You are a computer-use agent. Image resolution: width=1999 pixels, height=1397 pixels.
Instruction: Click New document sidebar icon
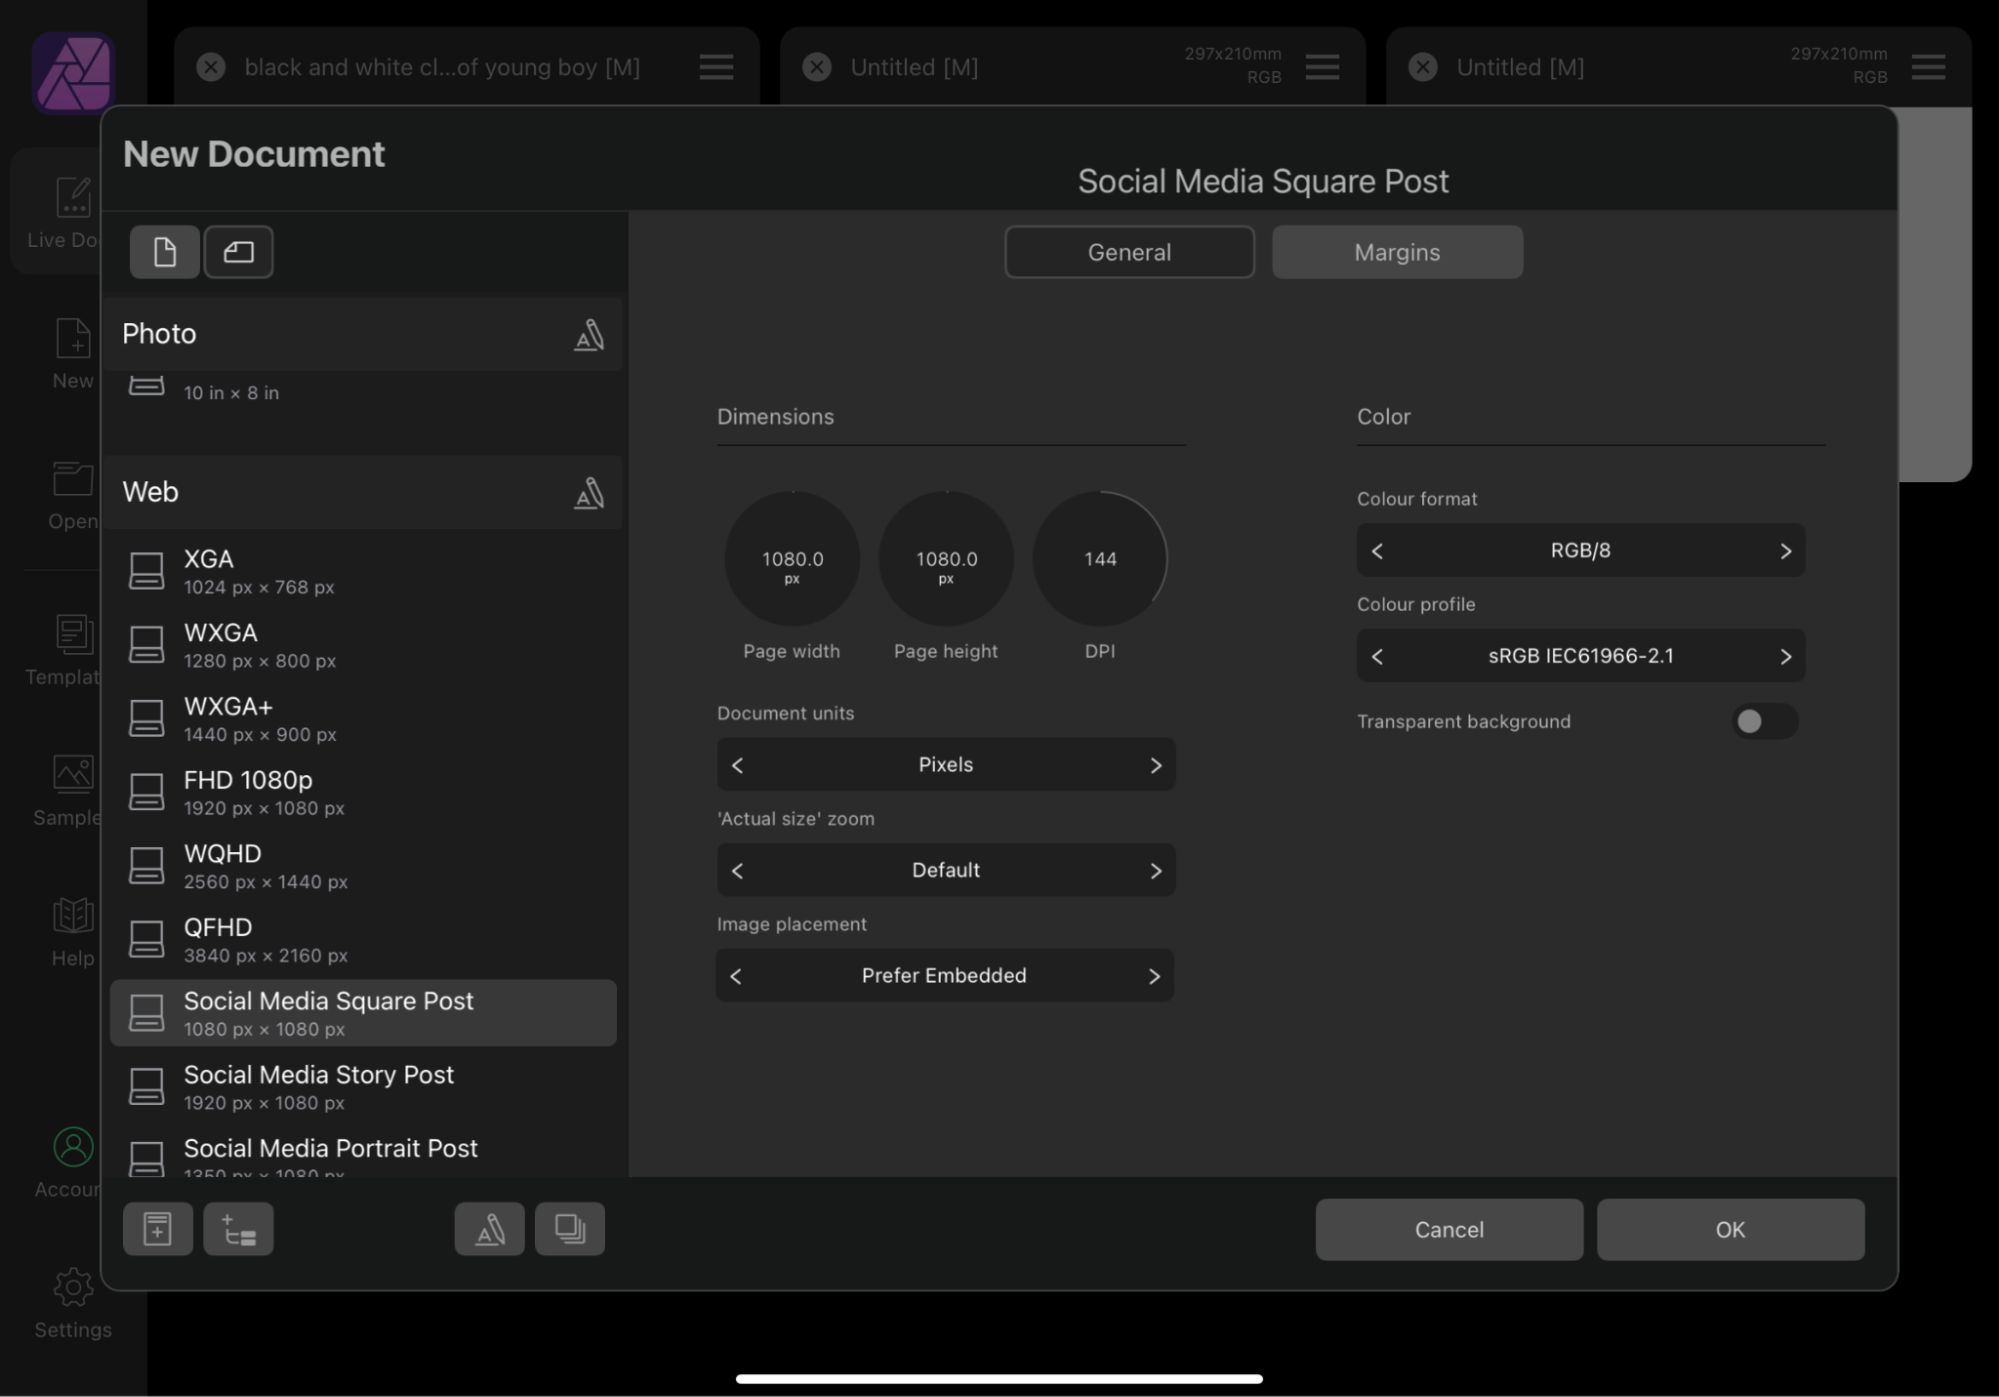click(73, 354)
